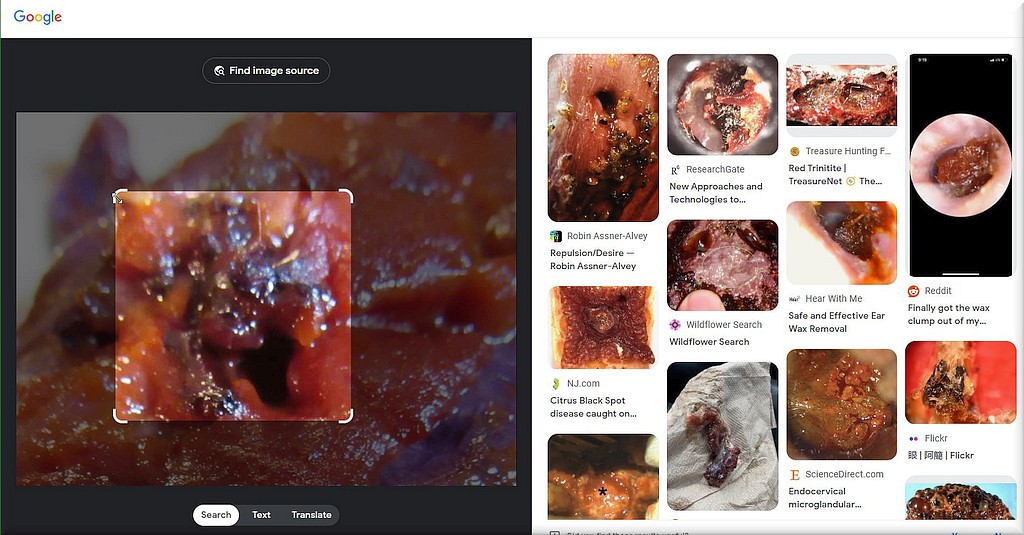
Task: Switch to the Translate tab
Action: tap(311, 515)
